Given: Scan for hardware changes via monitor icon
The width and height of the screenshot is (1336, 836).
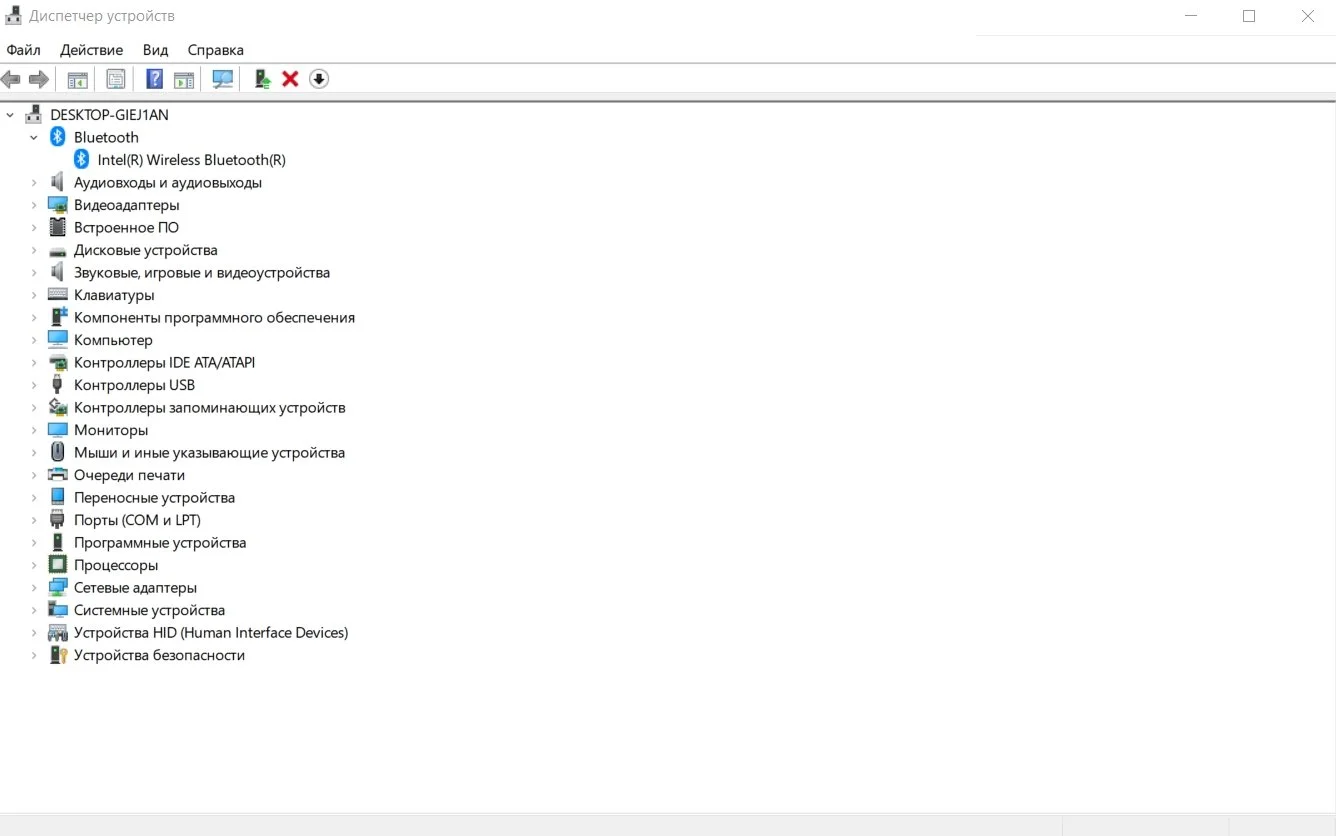Looking at the screenshot, I should point(223,79).
